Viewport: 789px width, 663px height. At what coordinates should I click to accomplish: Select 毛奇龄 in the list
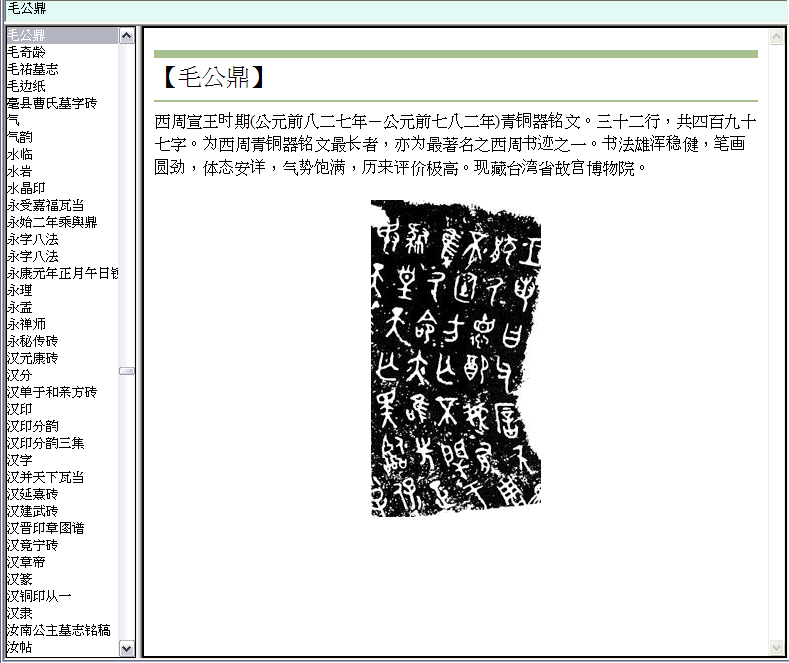pyautogui.click(x=26, y=52)
